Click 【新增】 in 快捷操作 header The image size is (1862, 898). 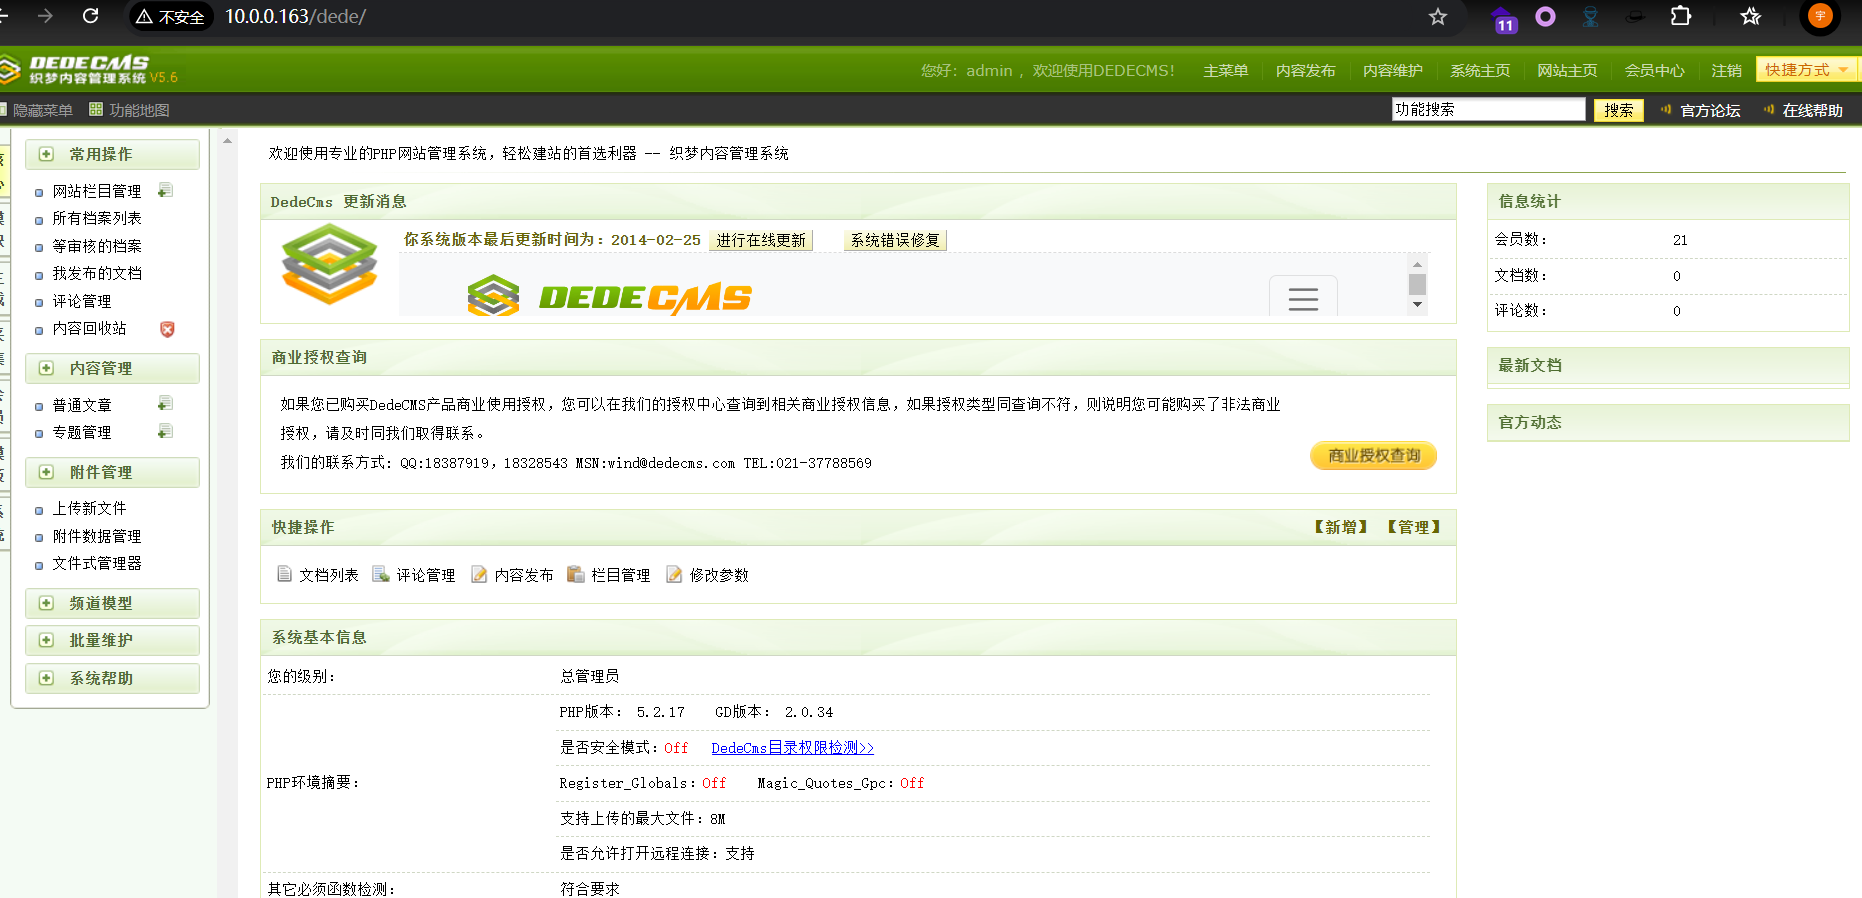[x=1340, y=527]
